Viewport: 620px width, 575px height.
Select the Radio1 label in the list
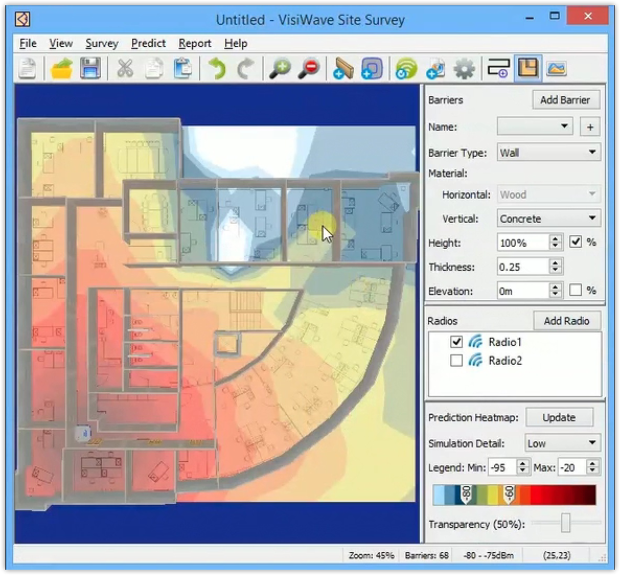coord(505,342)
